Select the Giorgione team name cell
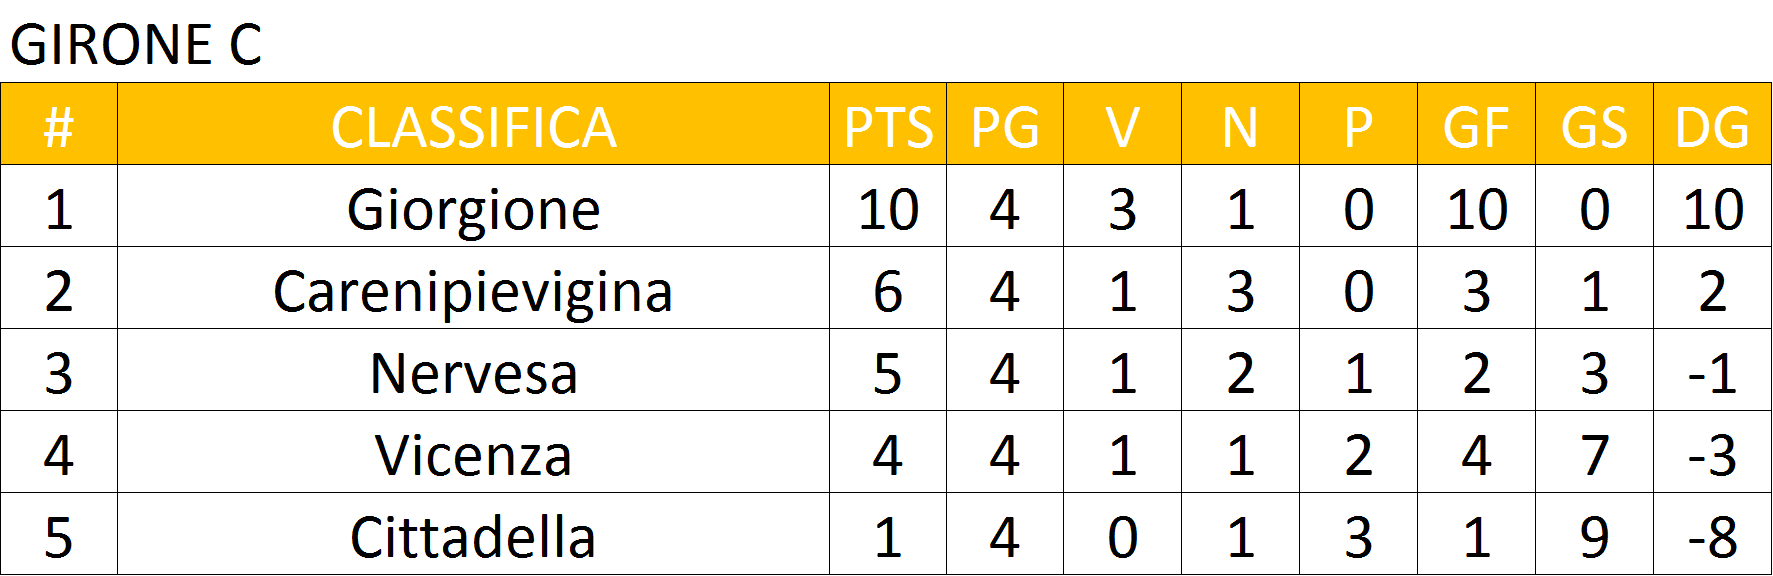 (473, 206)
